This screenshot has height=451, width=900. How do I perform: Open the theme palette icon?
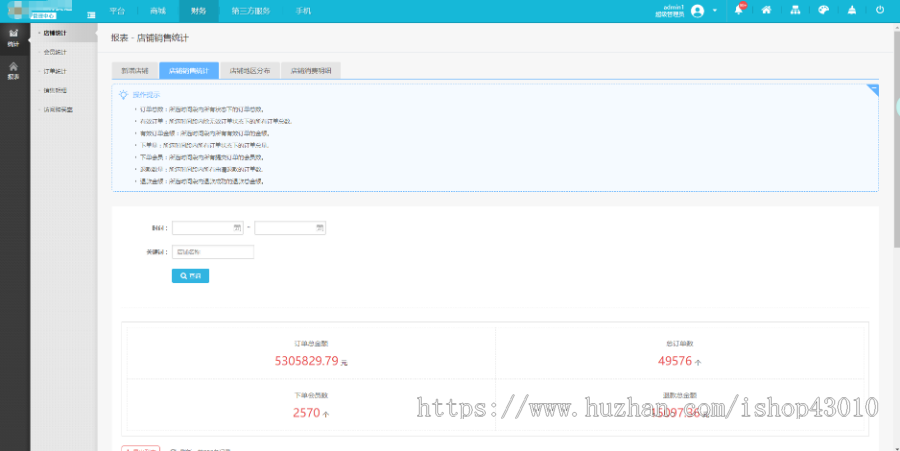tap(823, 10)
